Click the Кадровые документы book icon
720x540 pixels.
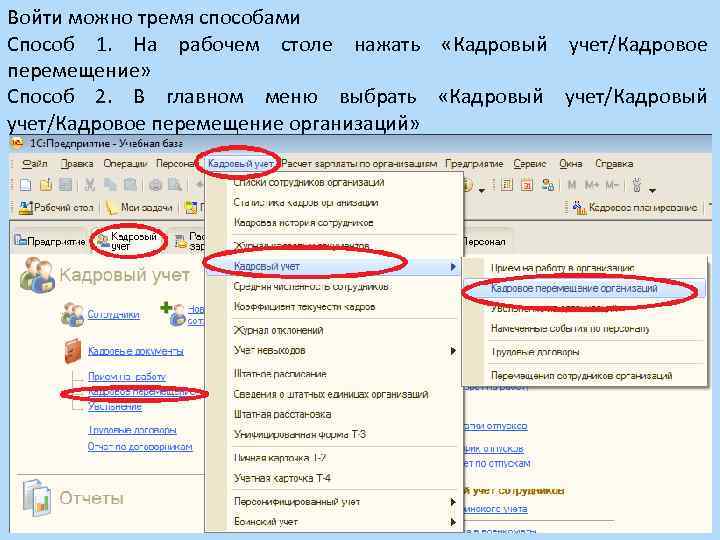pyautogui.click(x=73, y=351)
